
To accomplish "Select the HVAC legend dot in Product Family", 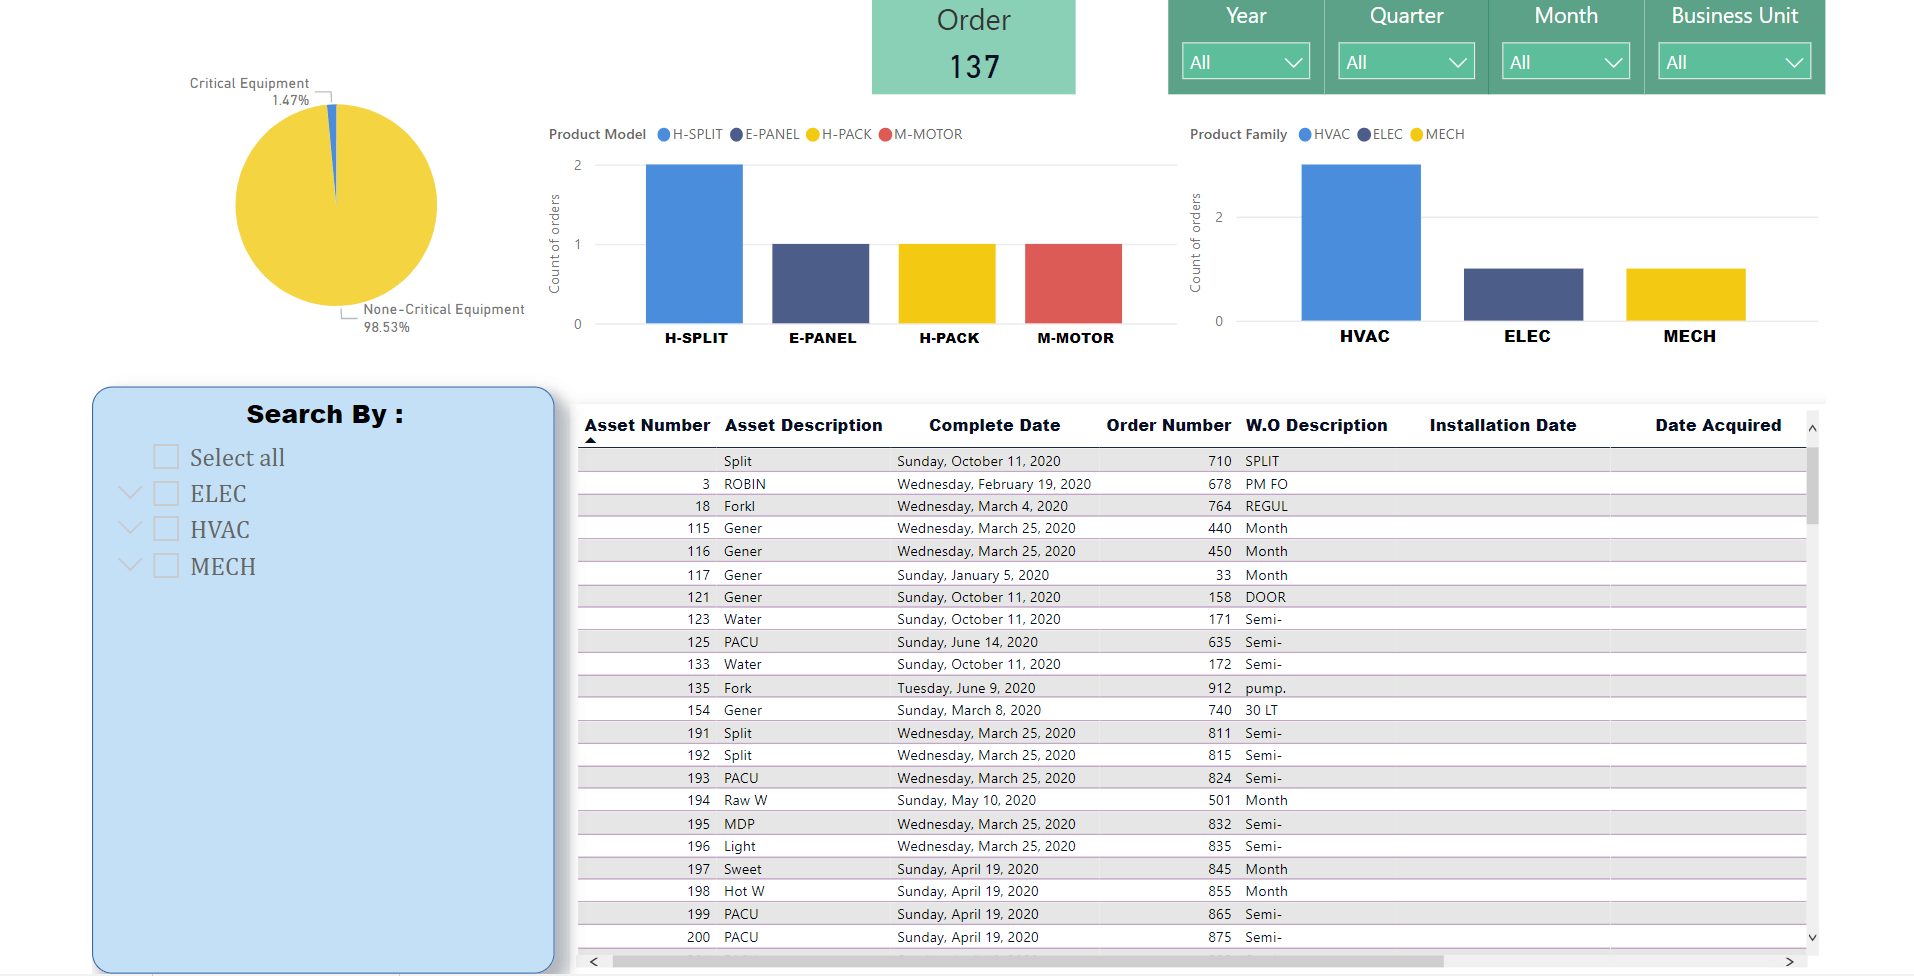I will 1303,134.
